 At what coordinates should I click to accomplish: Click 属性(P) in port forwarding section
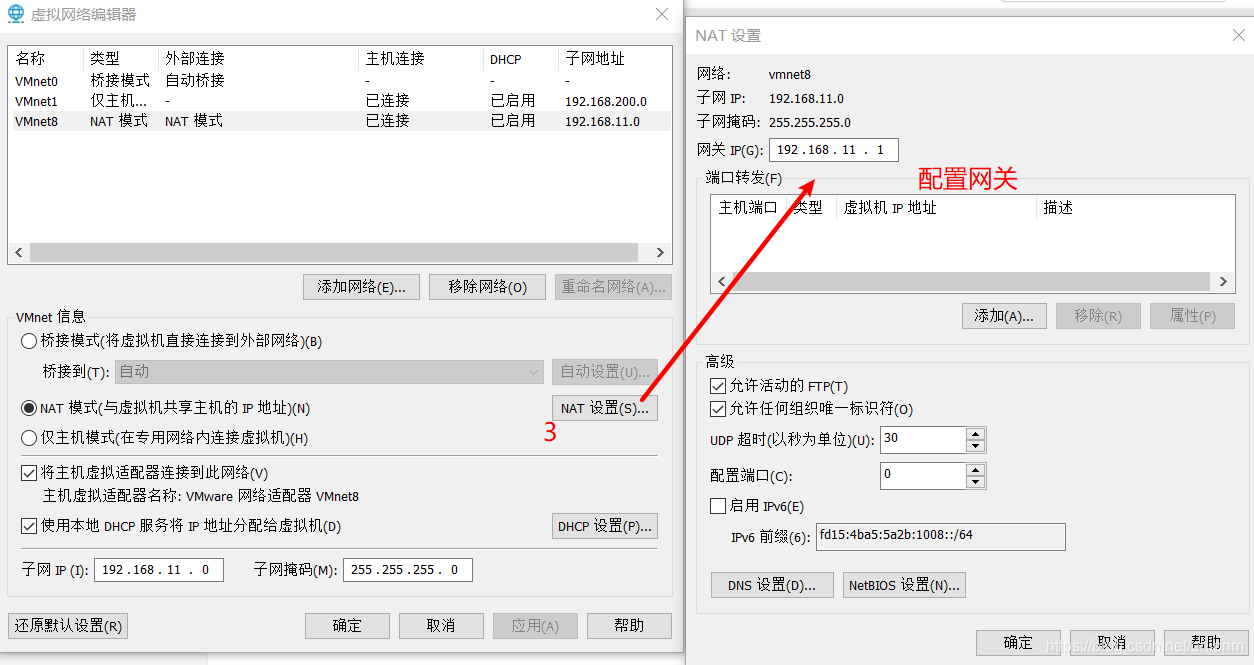coord(1192,316)
